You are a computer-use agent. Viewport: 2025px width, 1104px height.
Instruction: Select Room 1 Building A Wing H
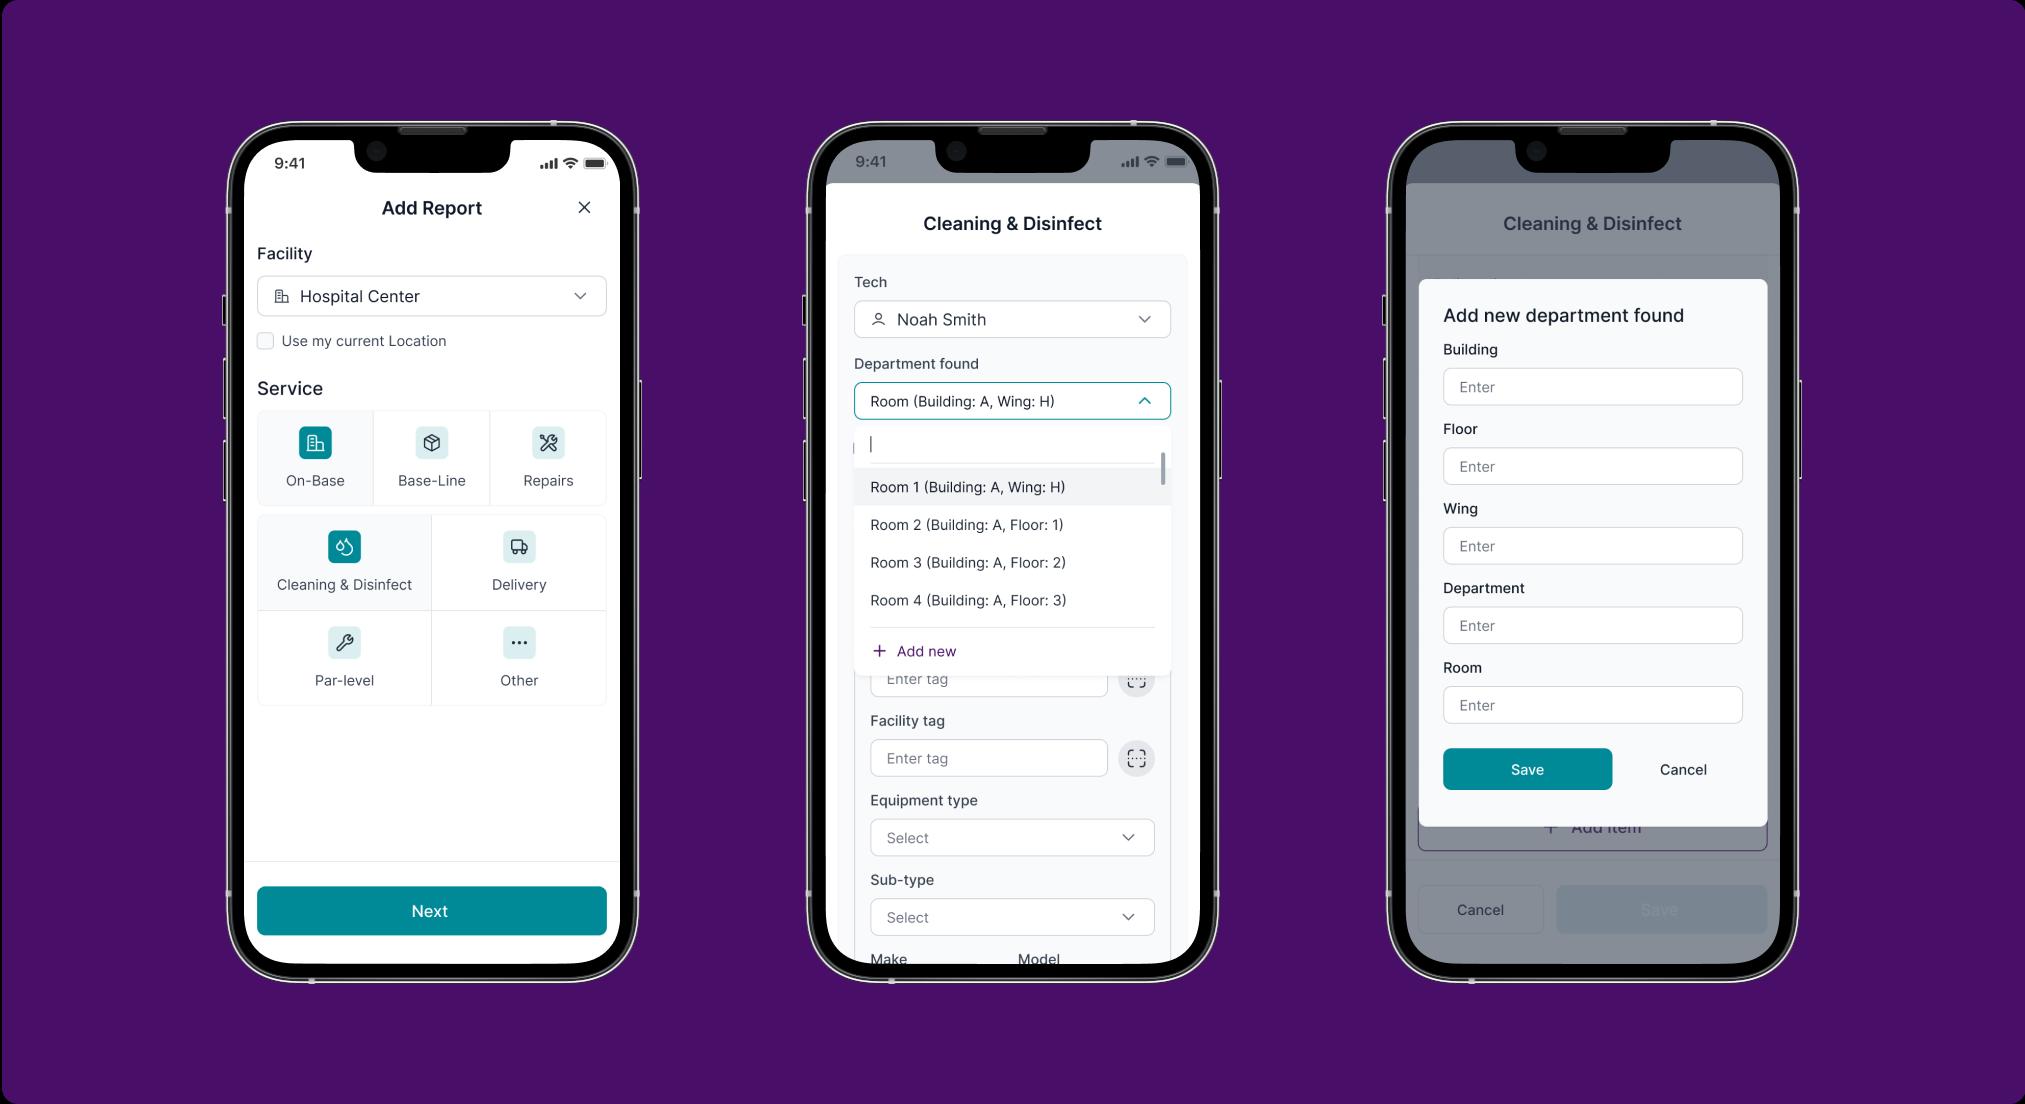pos(968,485)
